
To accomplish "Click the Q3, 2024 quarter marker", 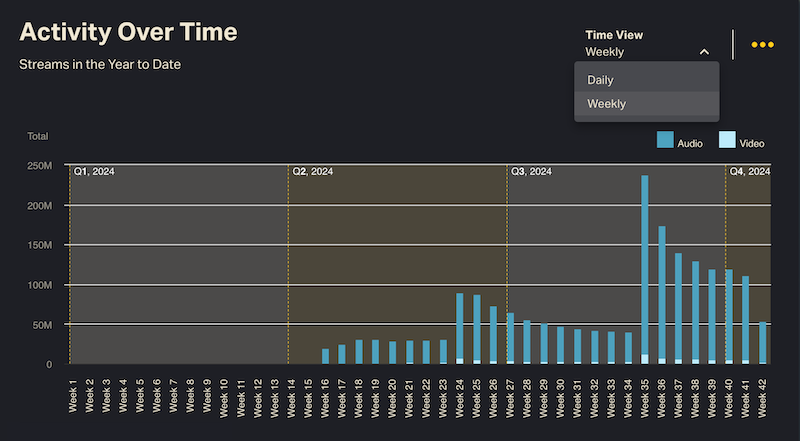I will 532,172.
